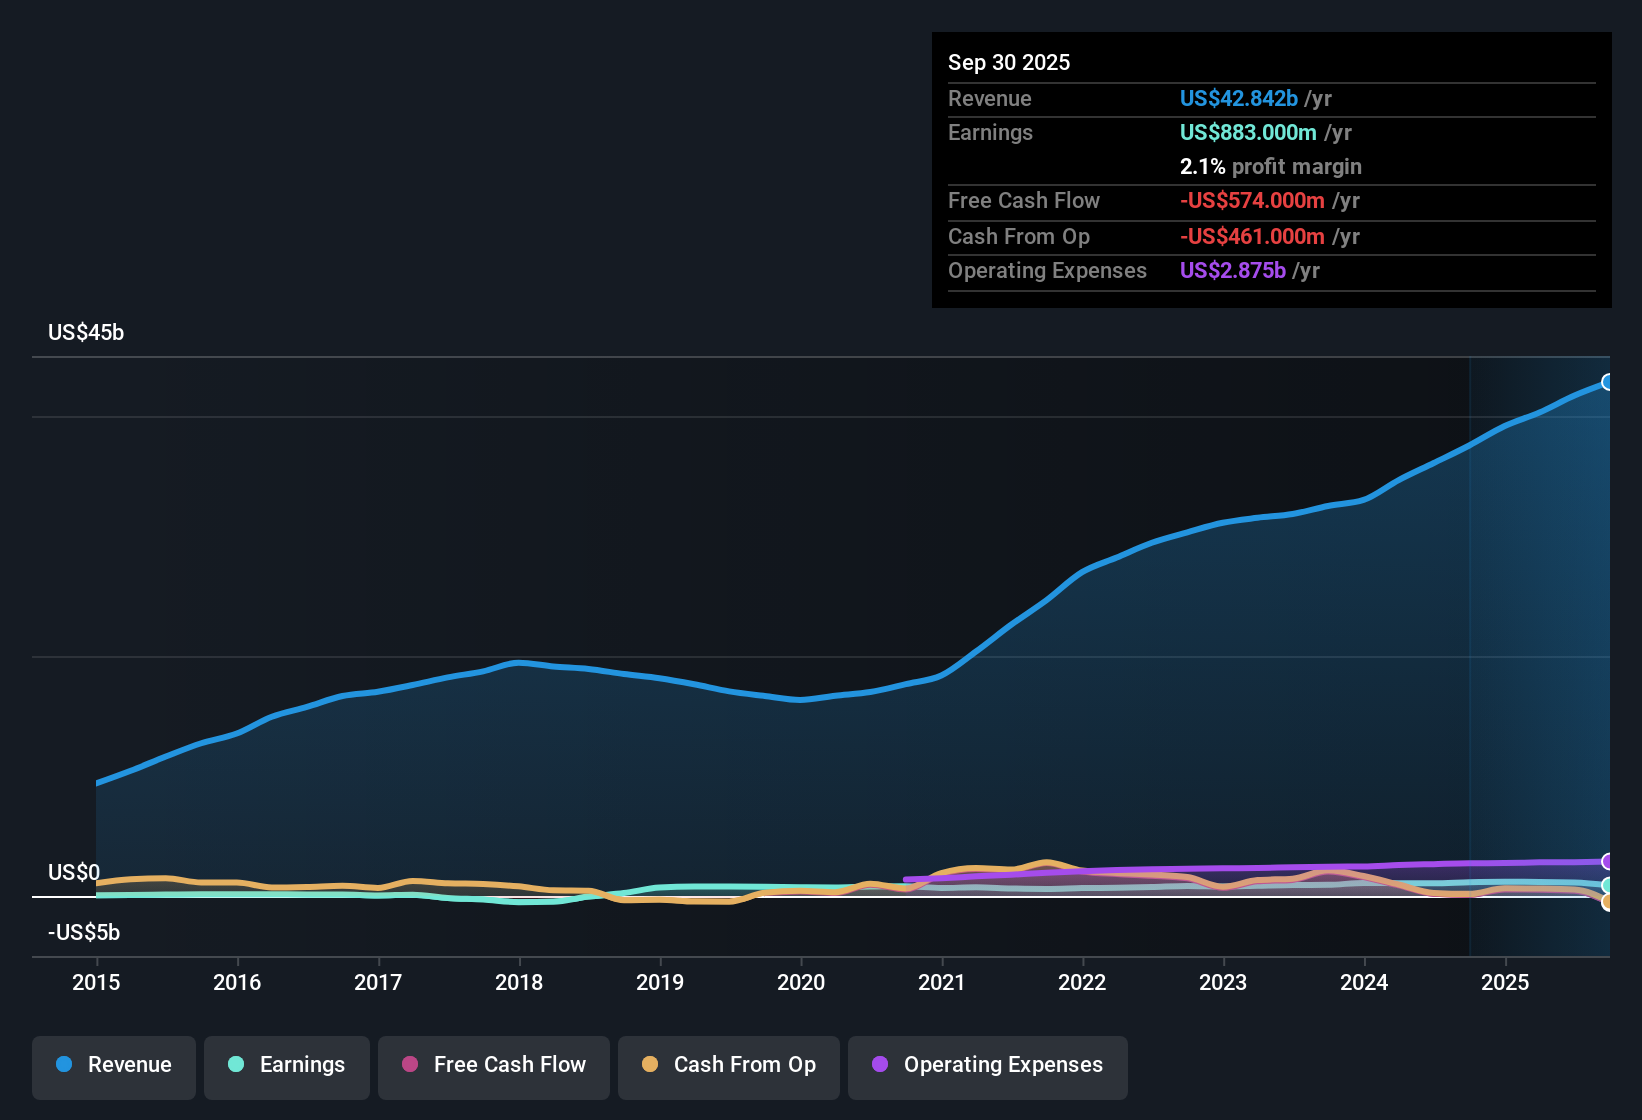Click the teal Earnings color swatch

click(x=237, y=1065)
